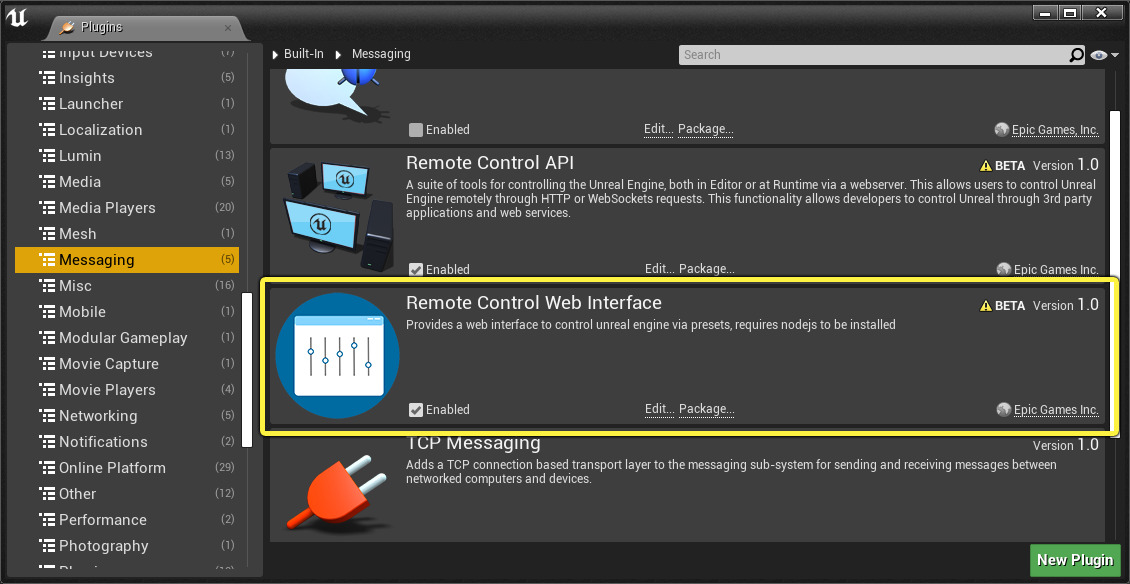
Task: Select the Messaging breadcrumb
Action: (x=381, y=54)
